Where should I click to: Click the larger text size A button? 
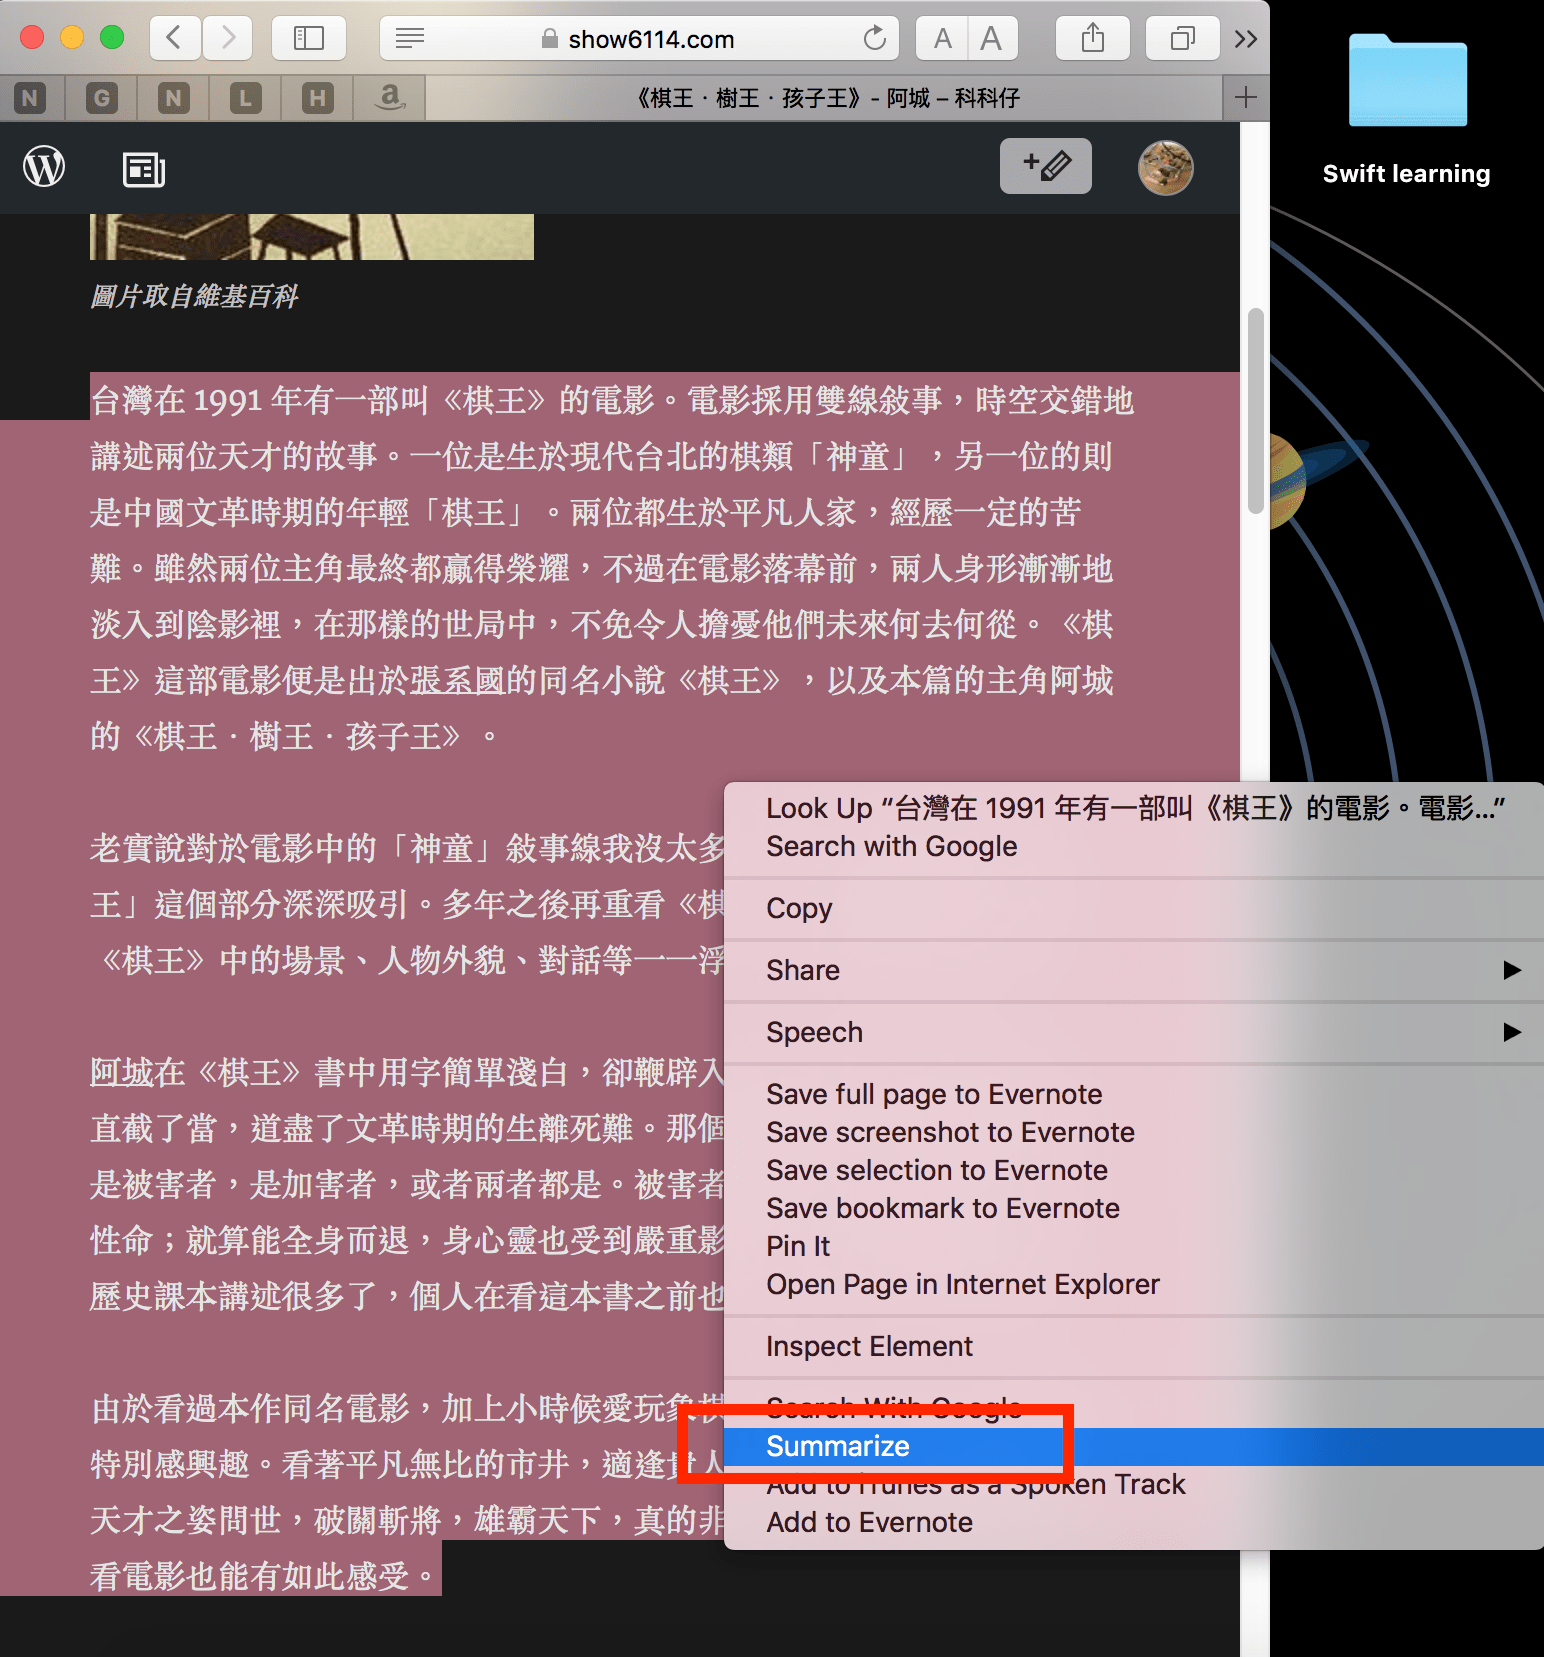click(991, 39)
